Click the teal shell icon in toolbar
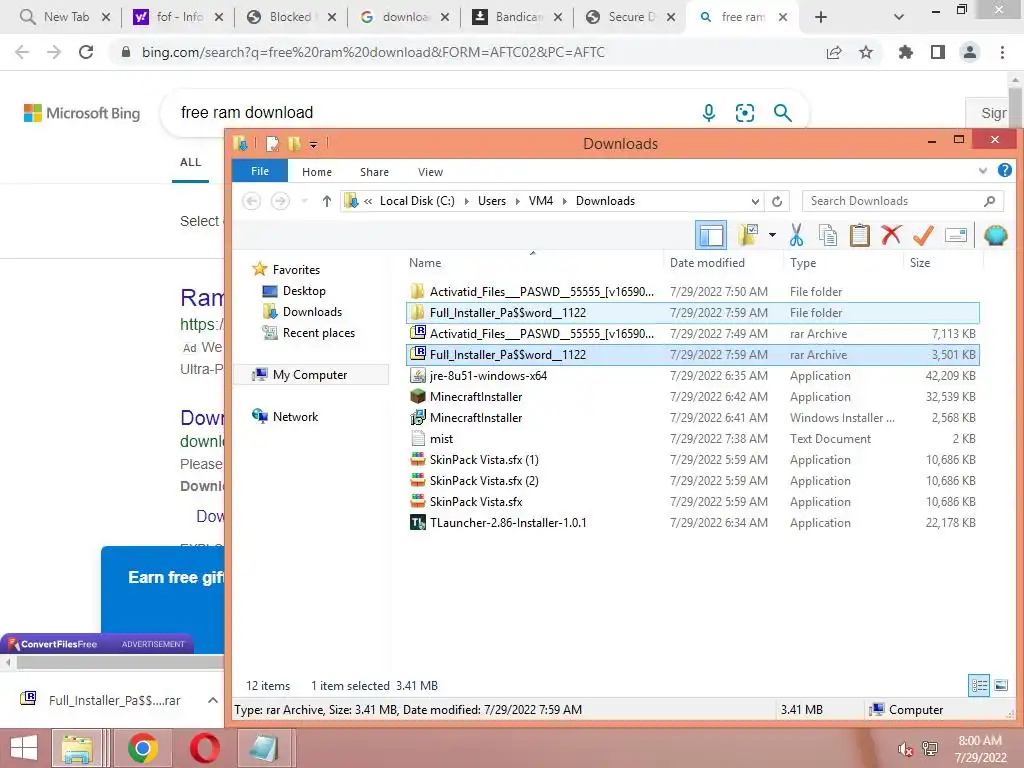Image resolution: width=1024 pixels, height=768 pixels. [x=995, y=235]
